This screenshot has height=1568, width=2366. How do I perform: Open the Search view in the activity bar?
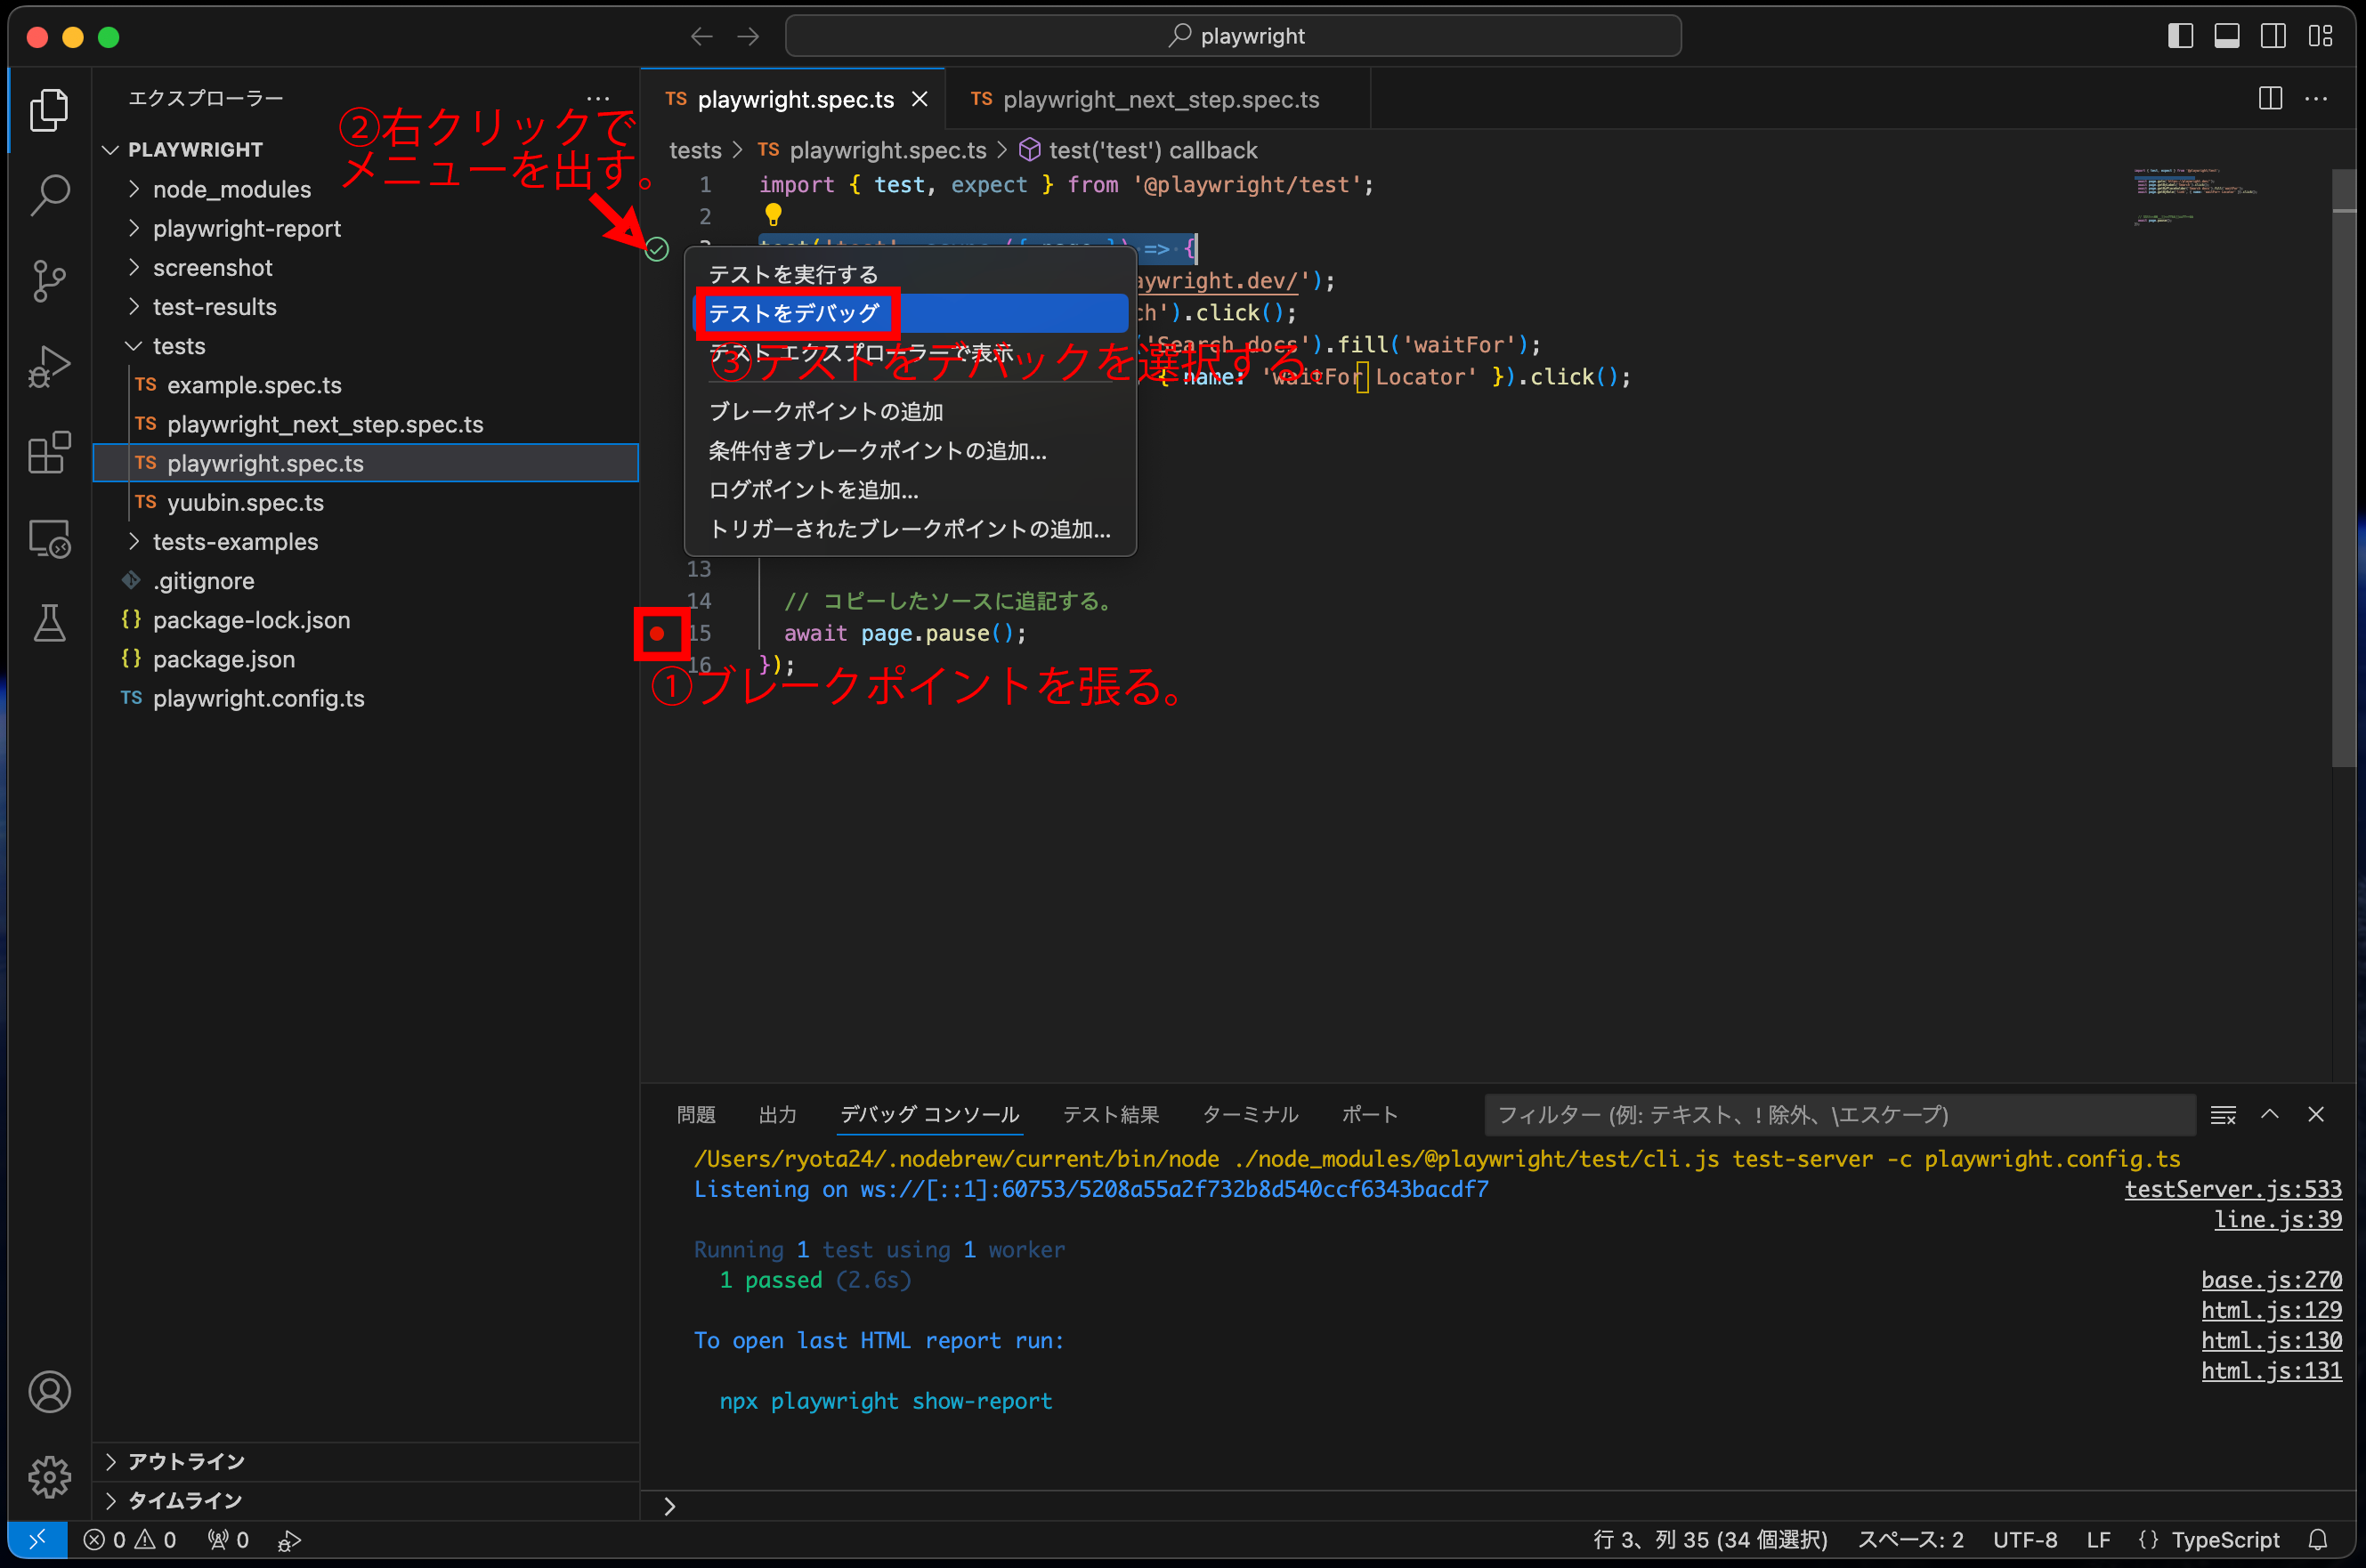click(x=49, y=196)
